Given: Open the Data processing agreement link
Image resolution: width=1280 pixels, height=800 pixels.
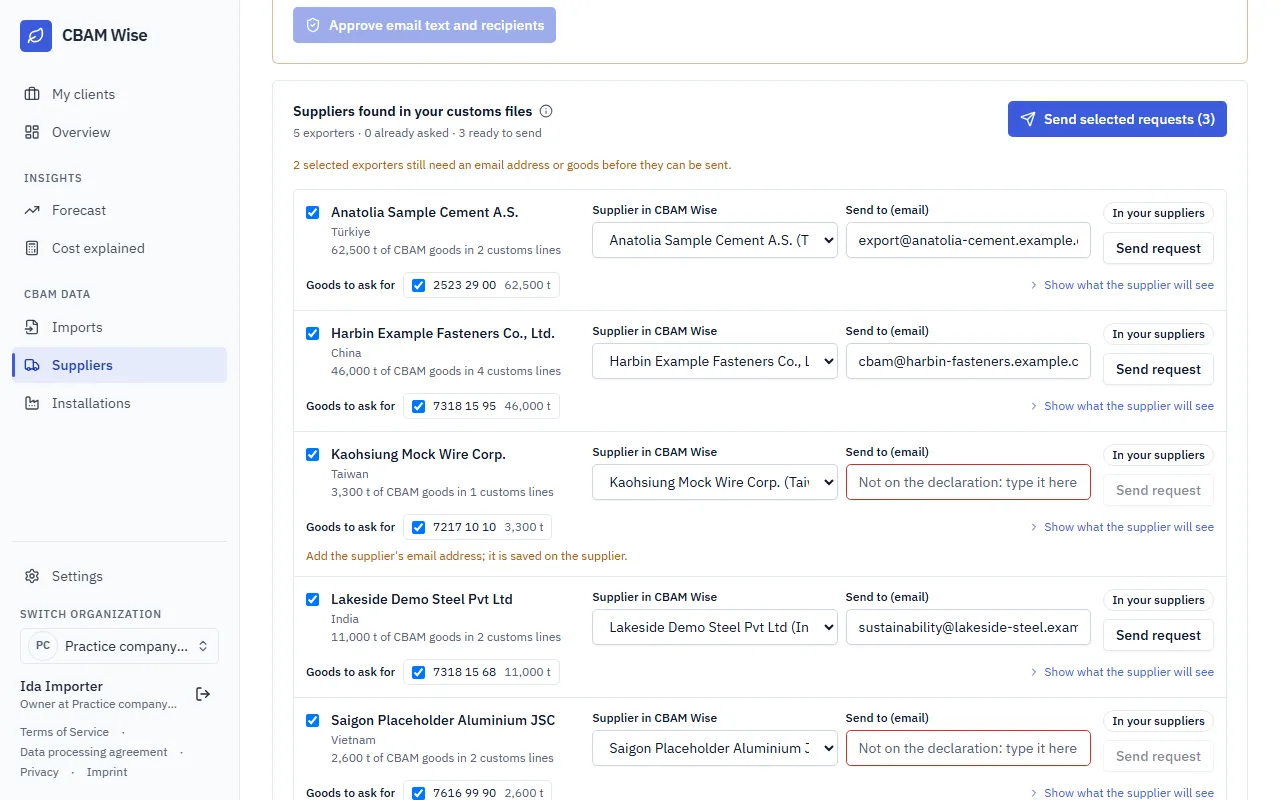Looking at the screenshot, I should coord(94,752).
